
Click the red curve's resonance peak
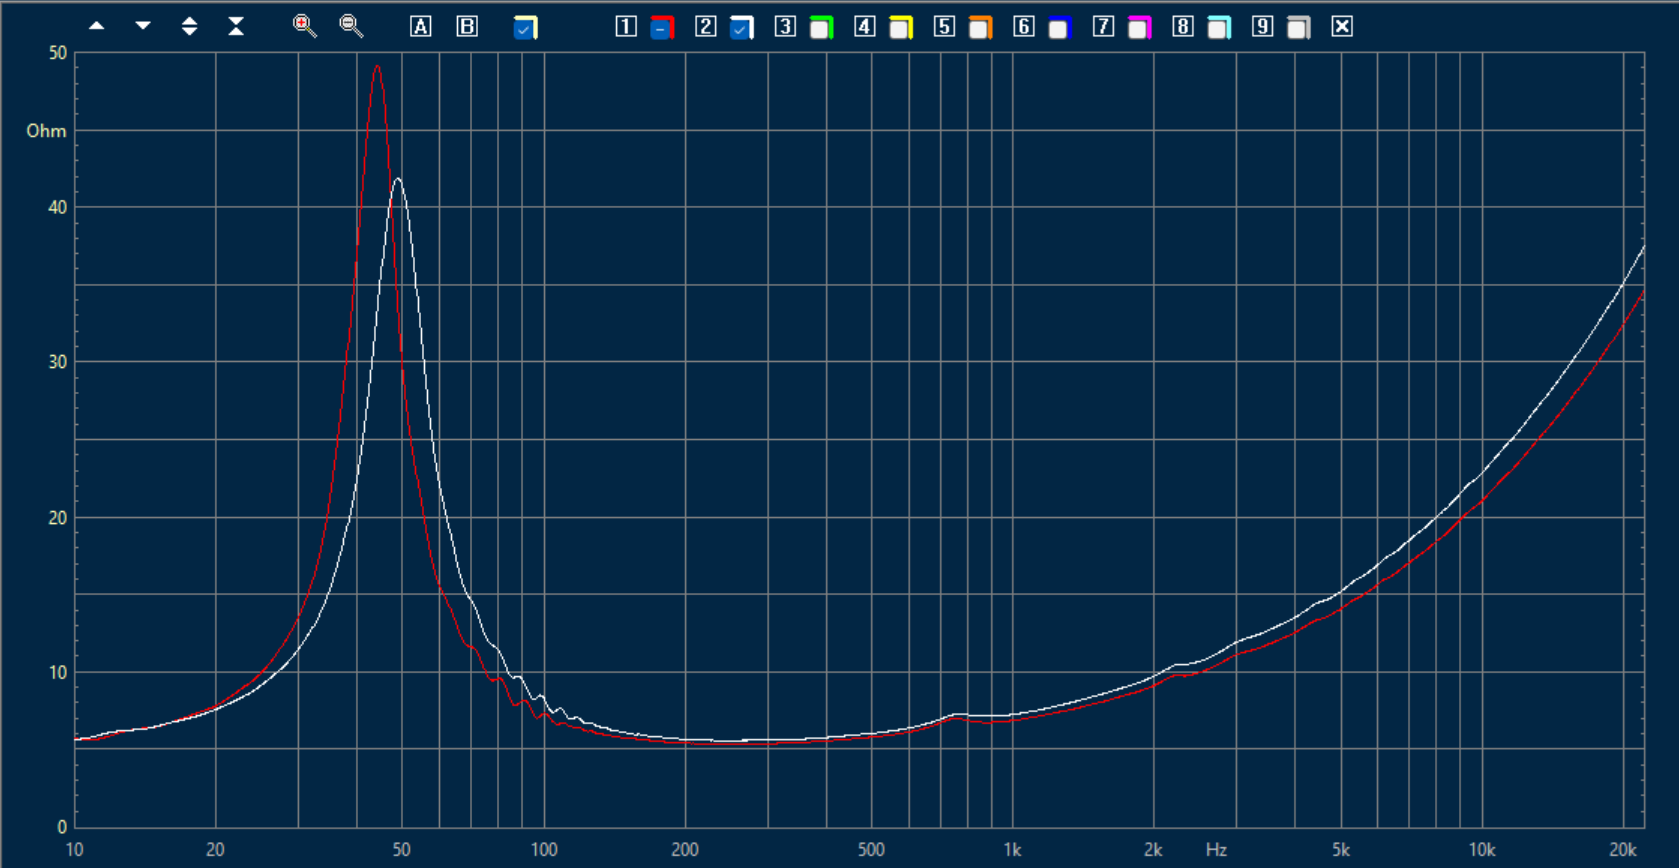tap(377, 67)
